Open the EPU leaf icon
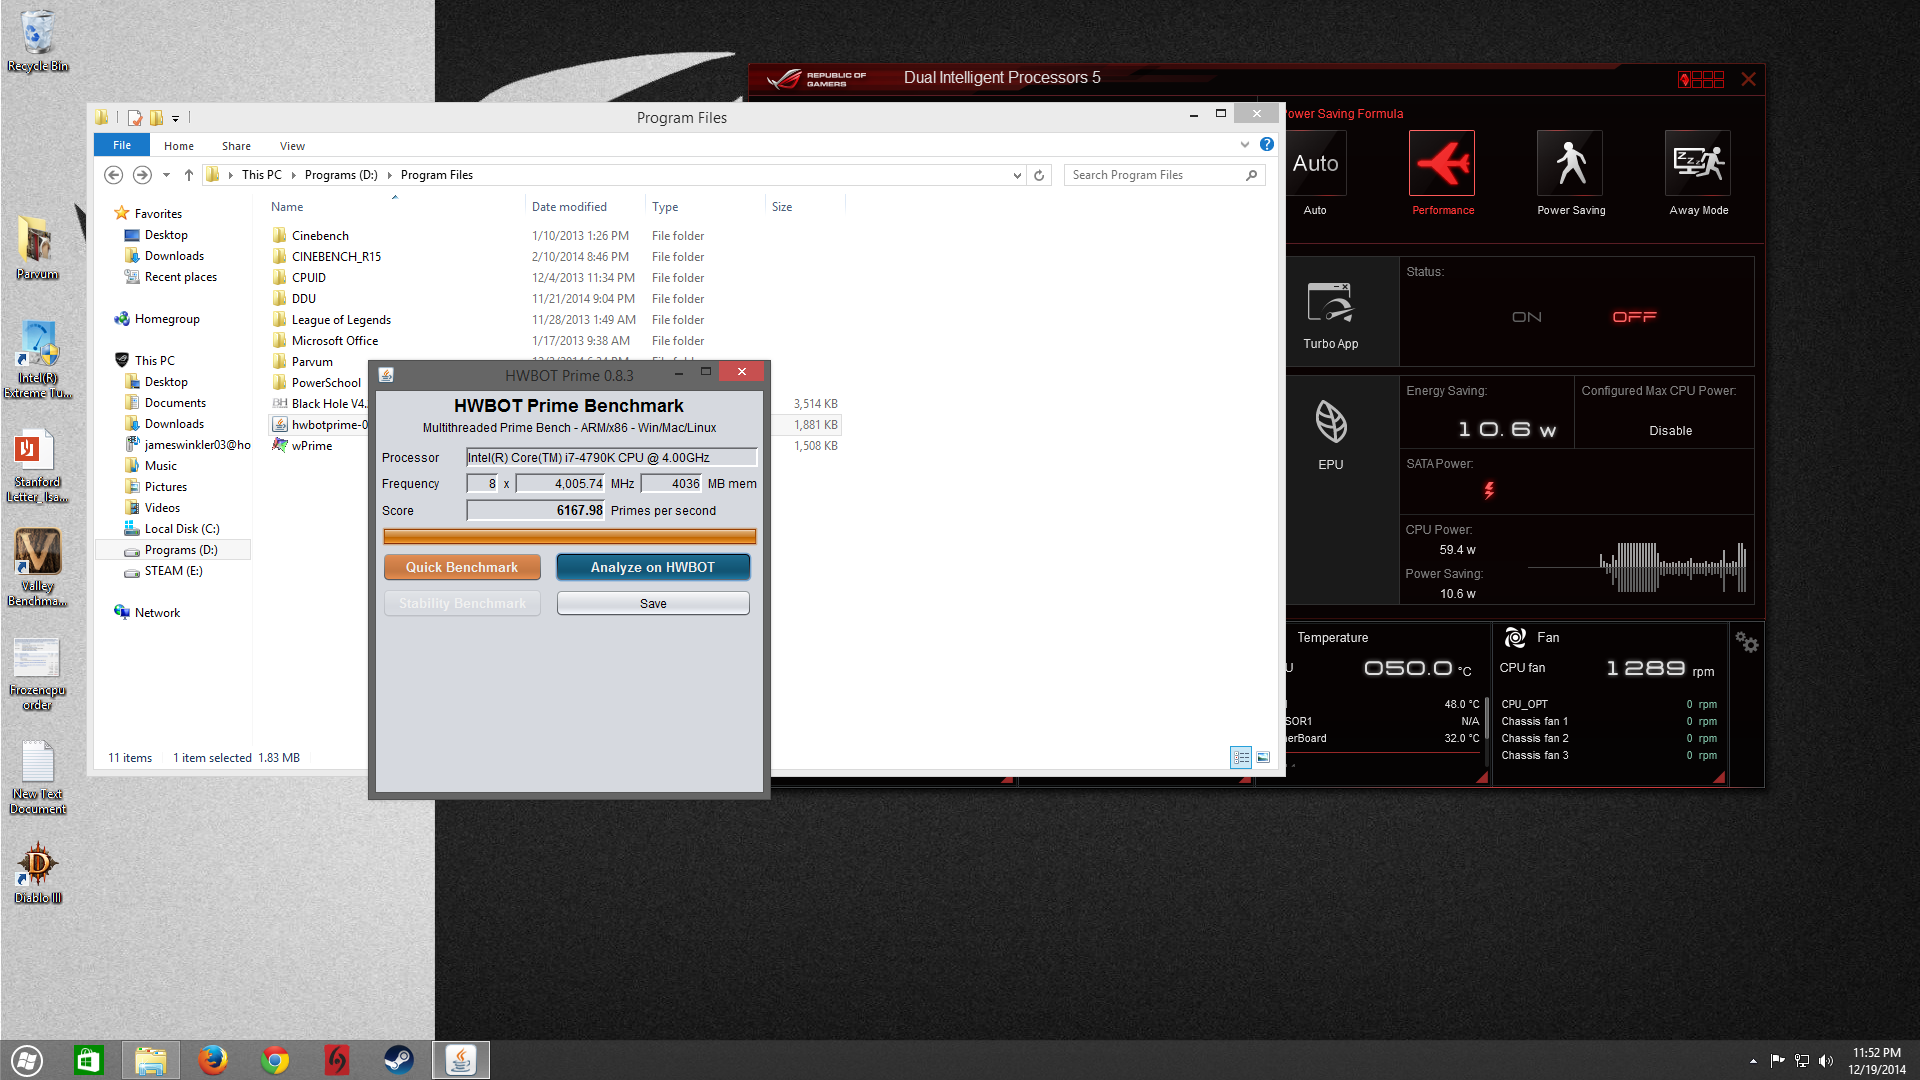Screen dimensions: 1920x1080 tap(1330, 422)
